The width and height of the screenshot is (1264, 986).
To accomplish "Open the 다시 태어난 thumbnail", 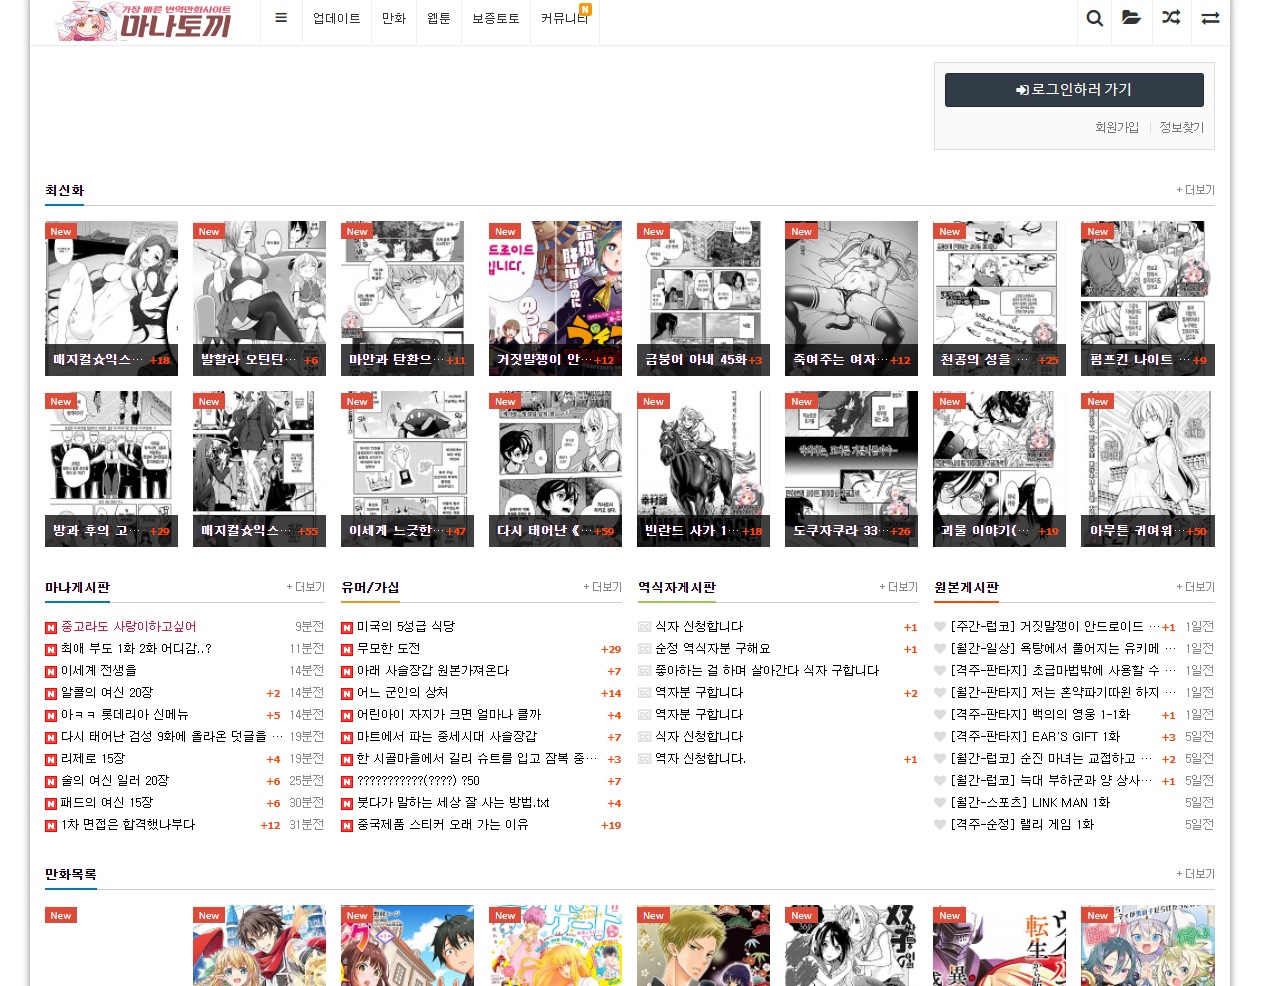I will (x=556, y=469).
